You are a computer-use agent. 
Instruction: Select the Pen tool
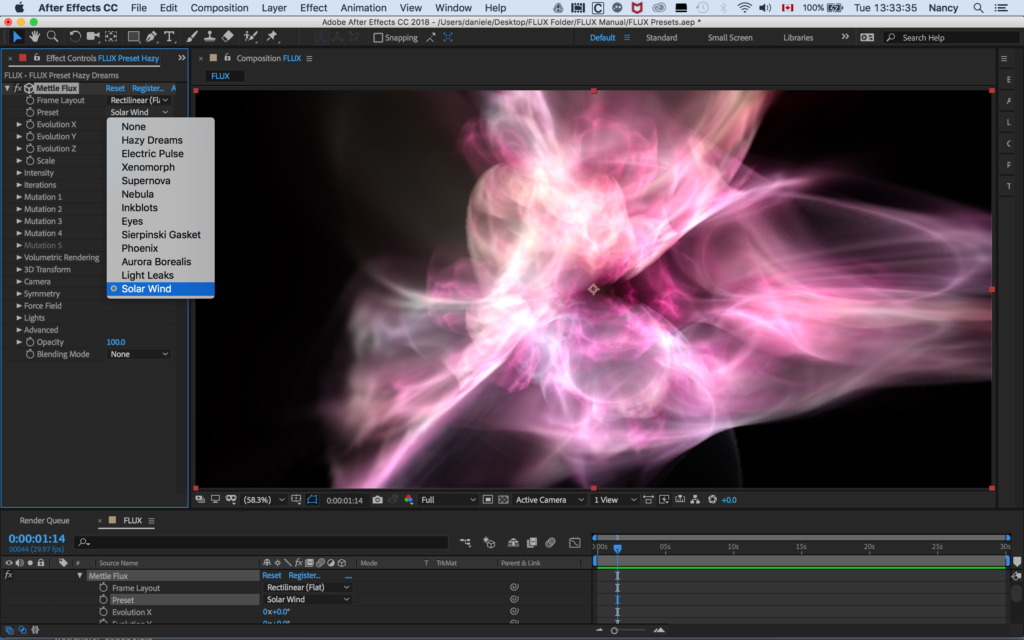(x=151, y=37)
